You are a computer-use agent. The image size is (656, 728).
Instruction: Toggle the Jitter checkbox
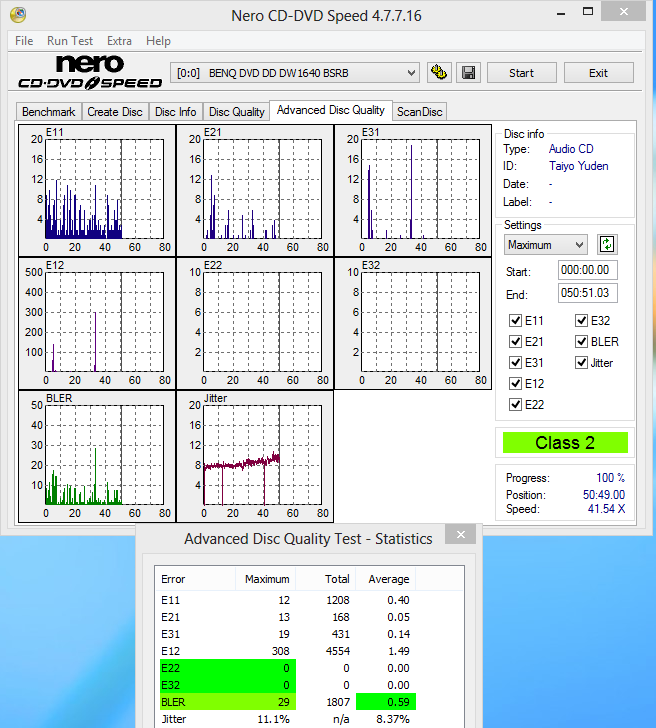pos(581,362)
